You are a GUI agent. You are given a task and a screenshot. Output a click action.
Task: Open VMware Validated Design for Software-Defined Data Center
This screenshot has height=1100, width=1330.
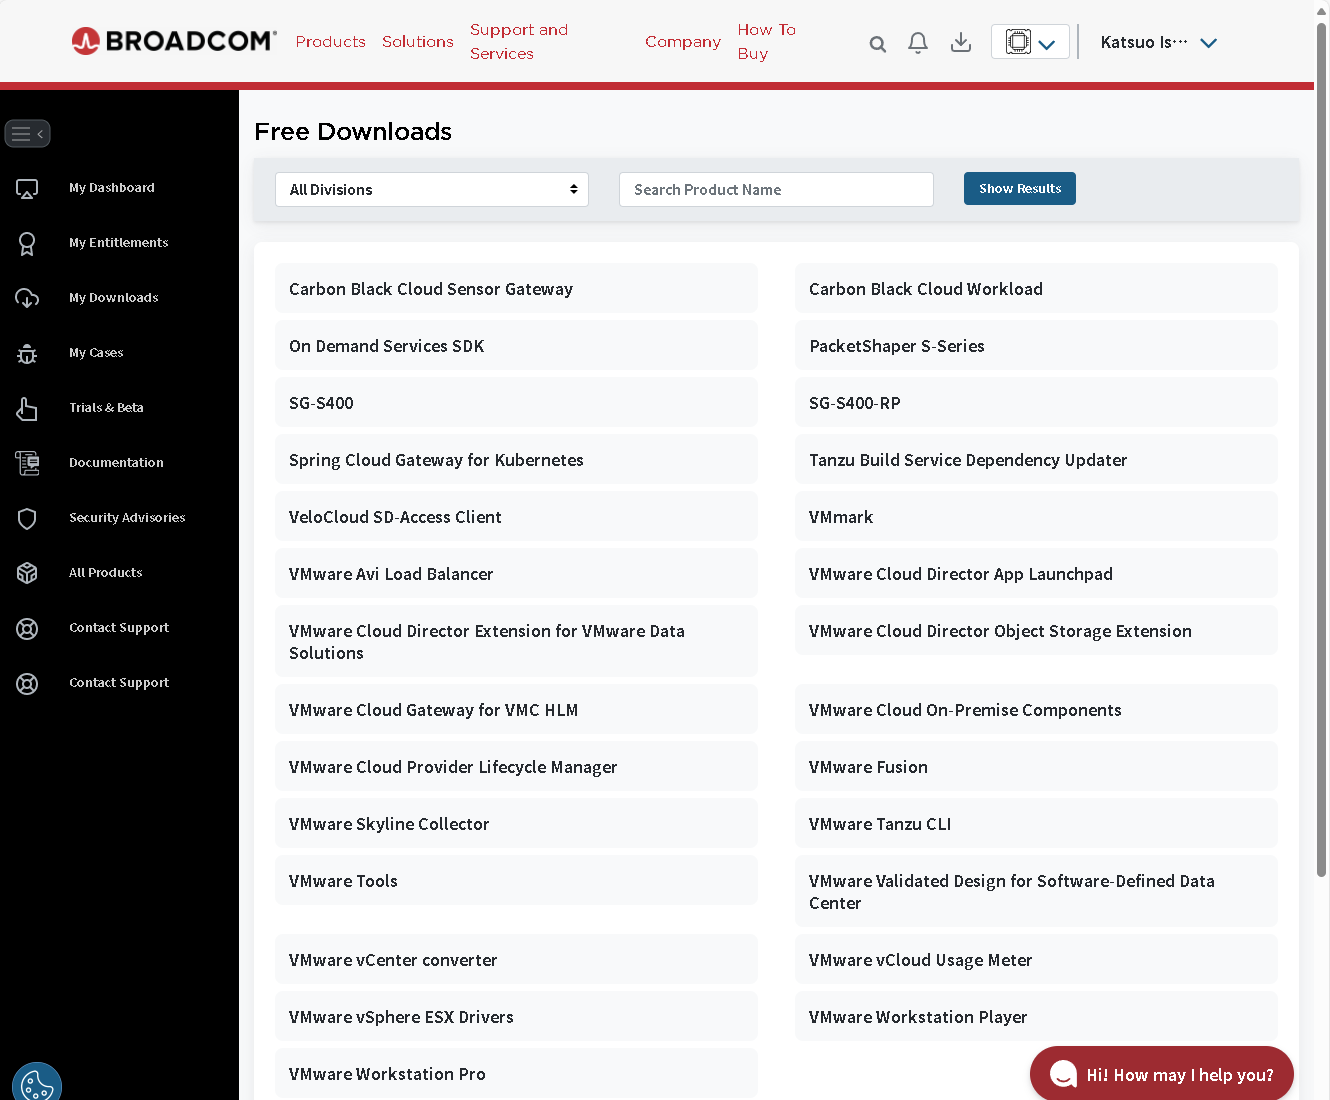click(1036, 892)
